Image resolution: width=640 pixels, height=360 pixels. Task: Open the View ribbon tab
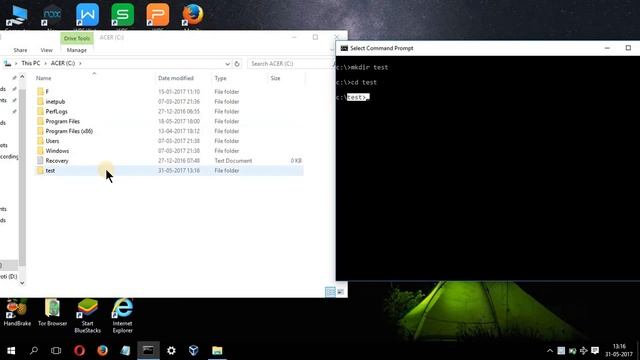point(46,50)
